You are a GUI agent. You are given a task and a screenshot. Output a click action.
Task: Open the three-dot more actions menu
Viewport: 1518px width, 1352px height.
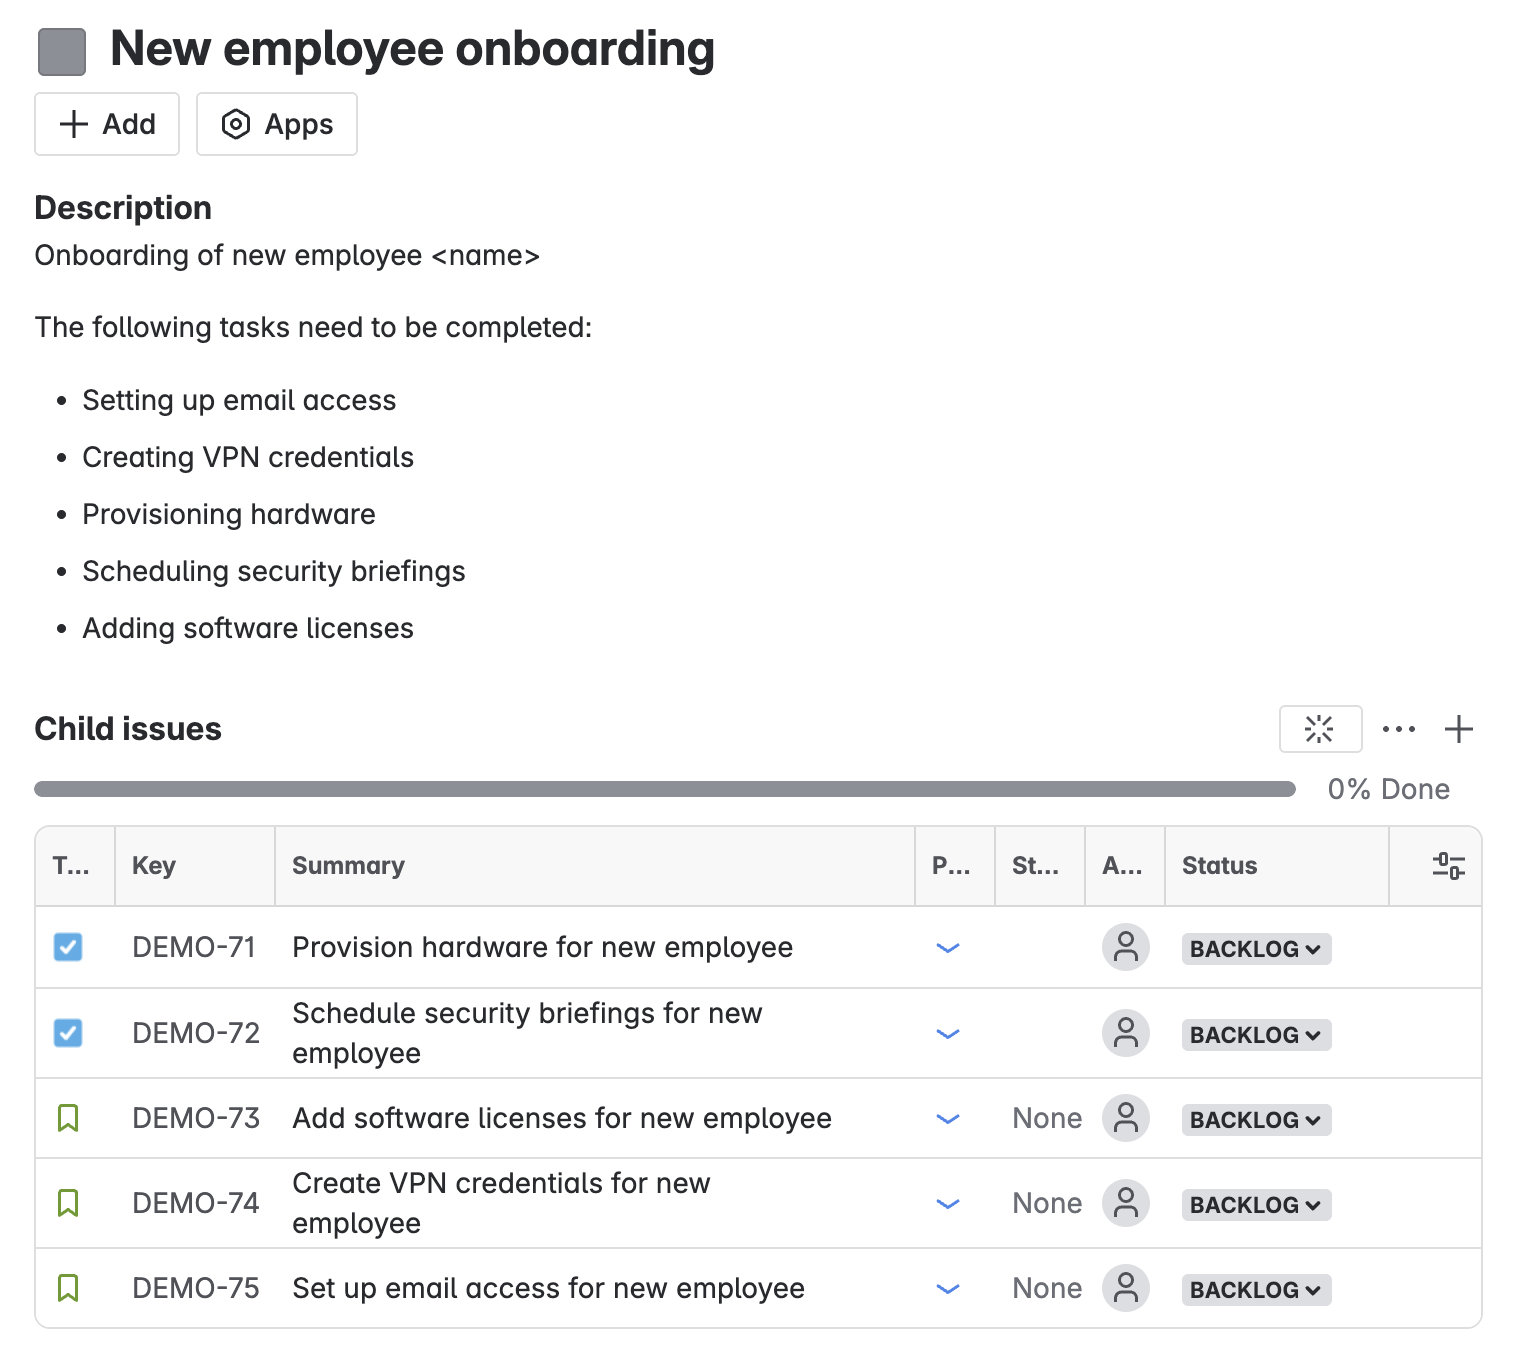point(1399,729)
